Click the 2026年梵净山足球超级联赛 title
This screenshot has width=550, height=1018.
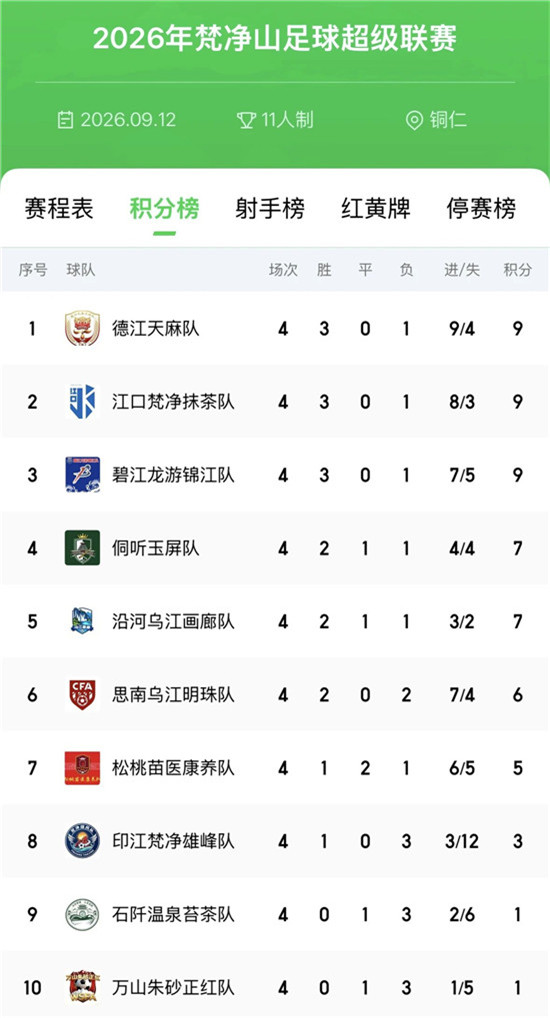[x=275, y=39]
